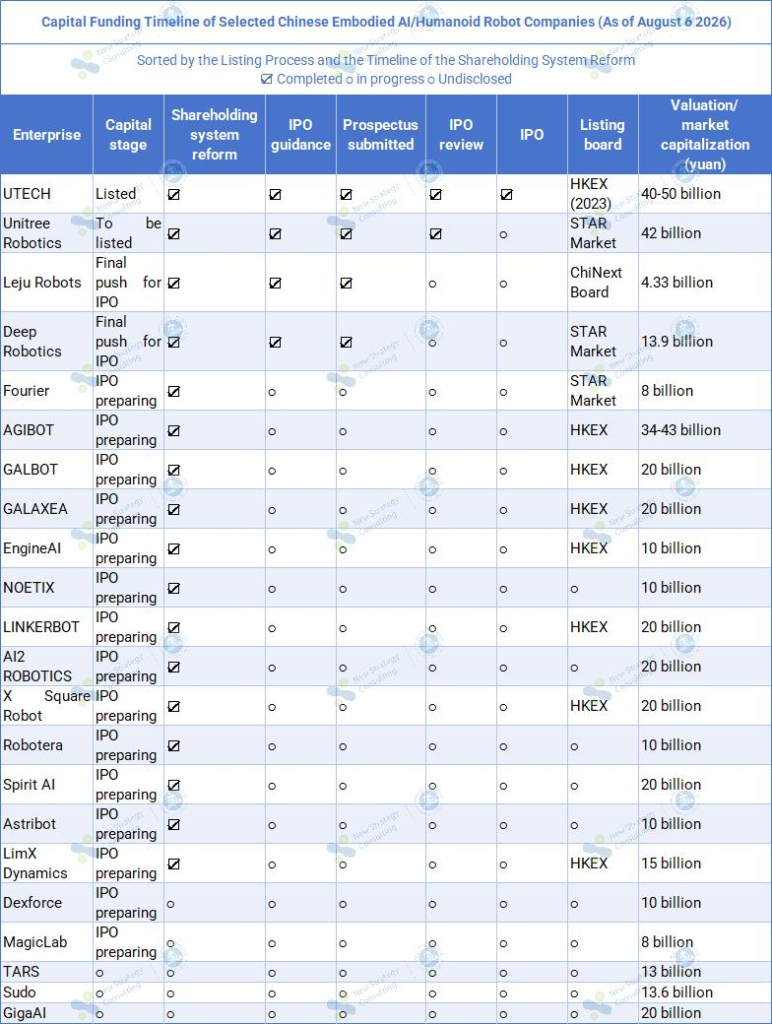Select the Unitree Robotics enterprise cell
772x1024 pixels.
pyautogui.click(x=46, y=233)
